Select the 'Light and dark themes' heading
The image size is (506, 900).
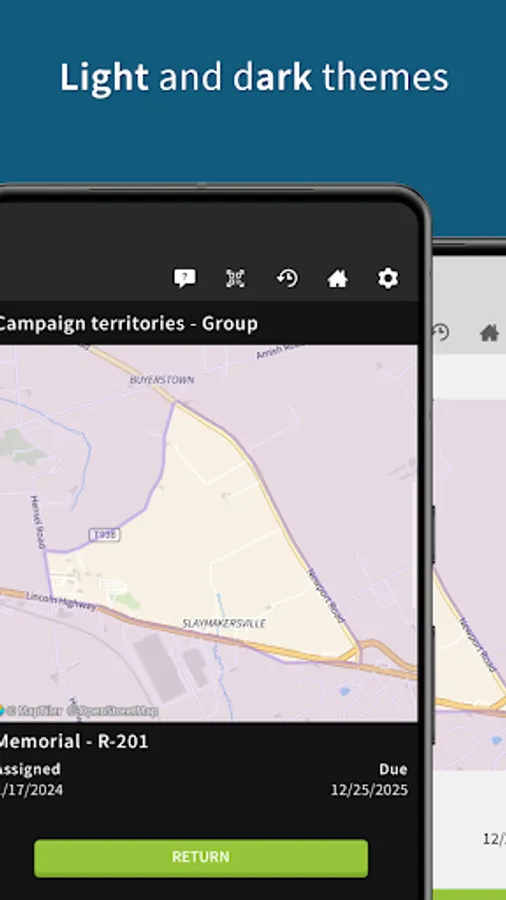tap(254, 77)
